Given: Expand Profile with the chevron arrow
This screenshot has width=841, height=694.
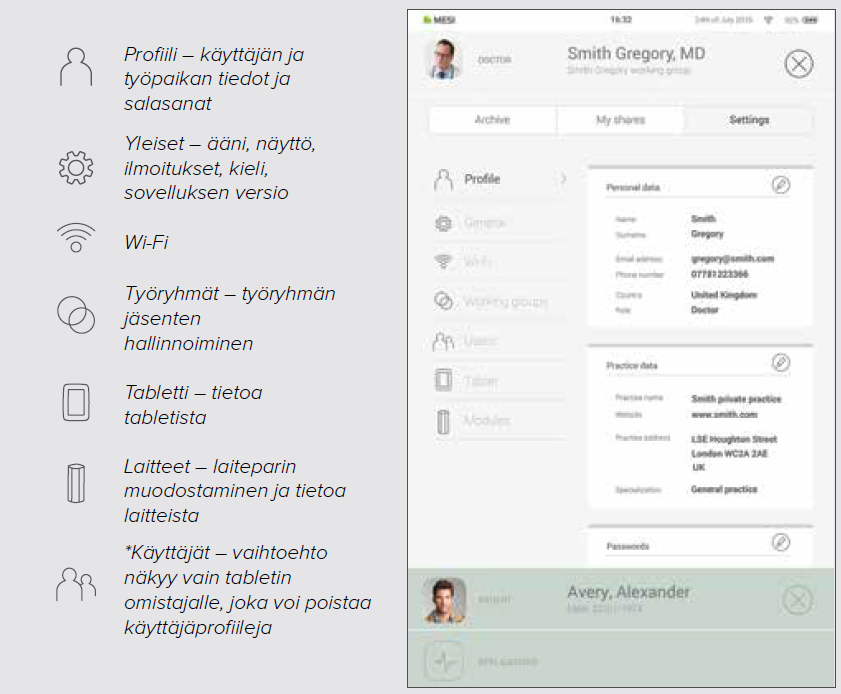Looking at the screenshot, I should pos(563,179).
